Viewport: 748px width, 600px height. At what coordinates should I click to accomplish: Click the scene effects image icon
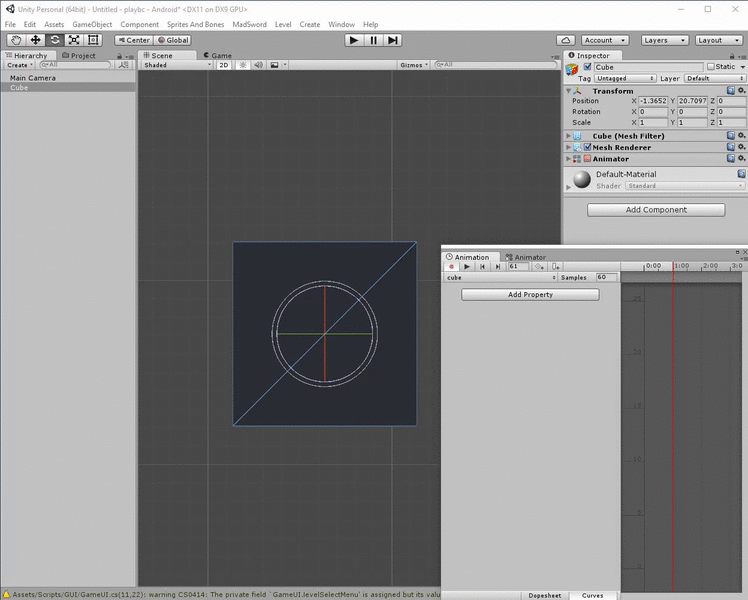pos(274,65)
